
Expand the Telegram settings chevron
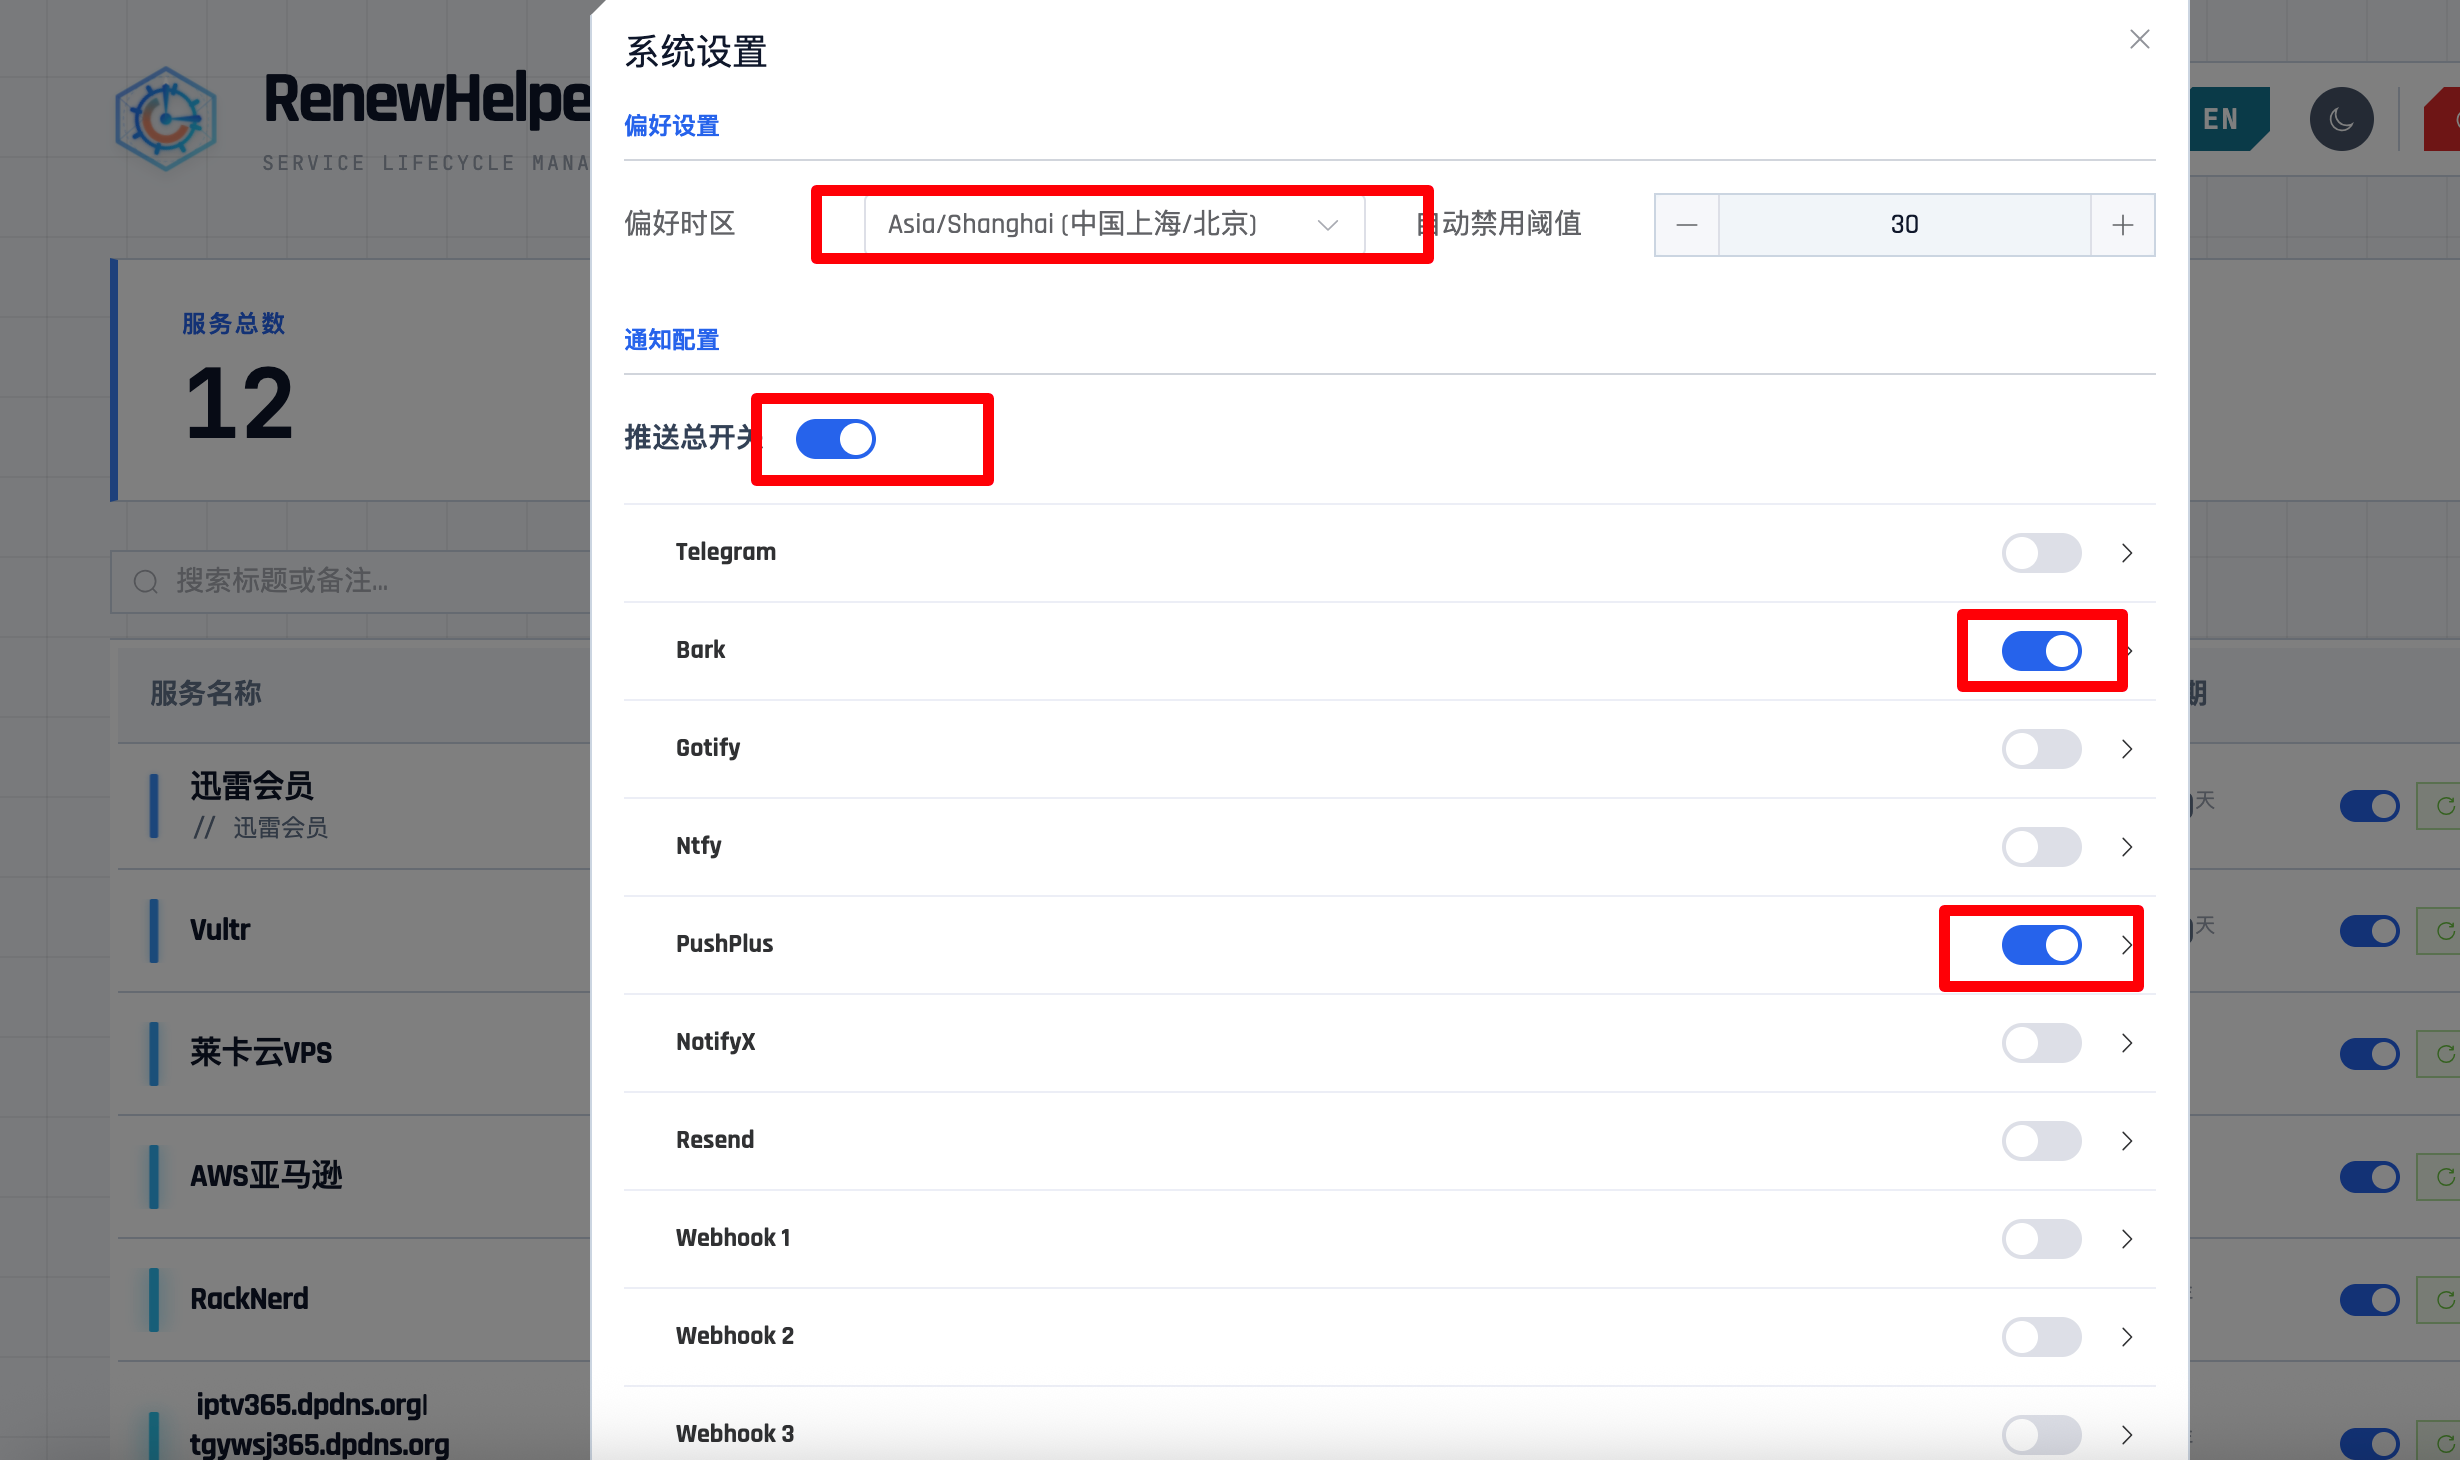[x=2127, y=553]
